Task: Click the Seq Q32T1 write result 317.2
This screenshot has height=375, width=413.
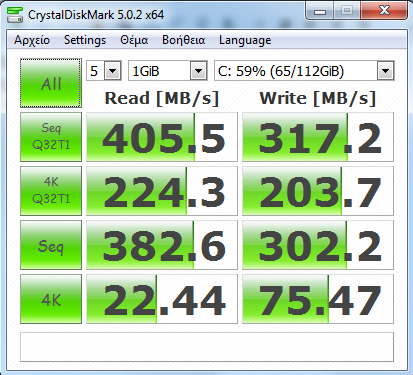Action: 318,137
